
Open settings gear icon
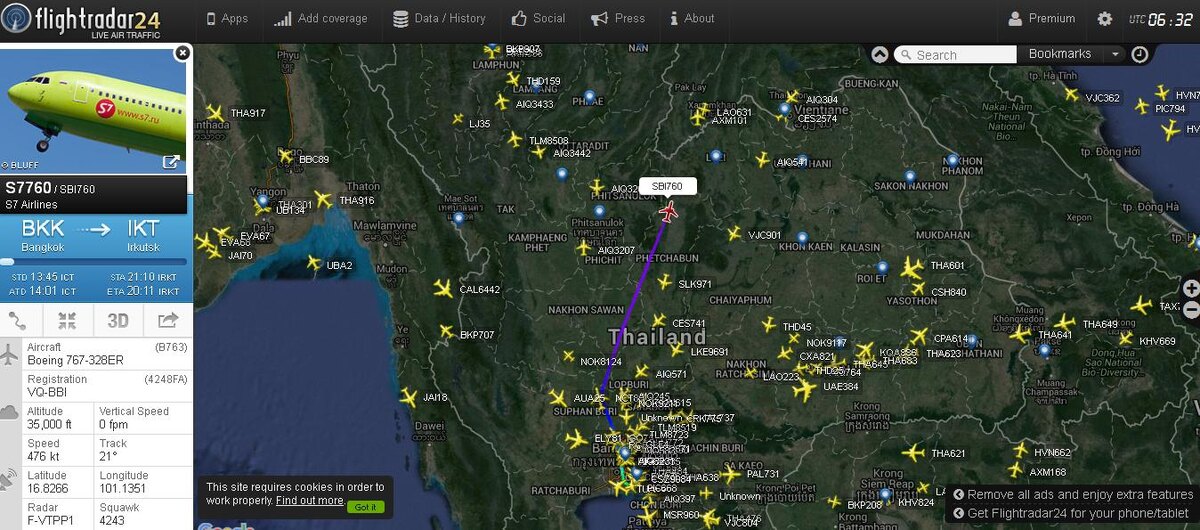[x=1105, y=18]
